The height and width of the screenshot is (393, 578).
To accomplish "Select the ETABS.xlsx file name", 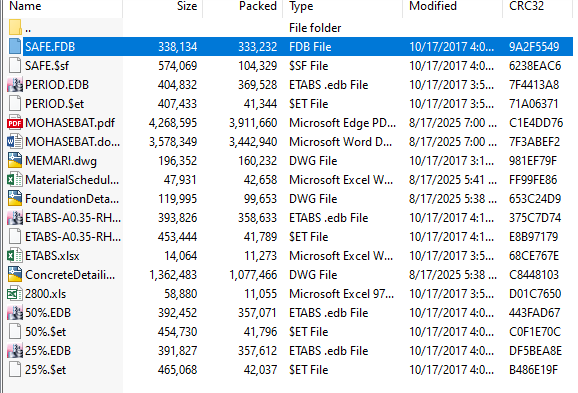I will click(x=52, y=256).
